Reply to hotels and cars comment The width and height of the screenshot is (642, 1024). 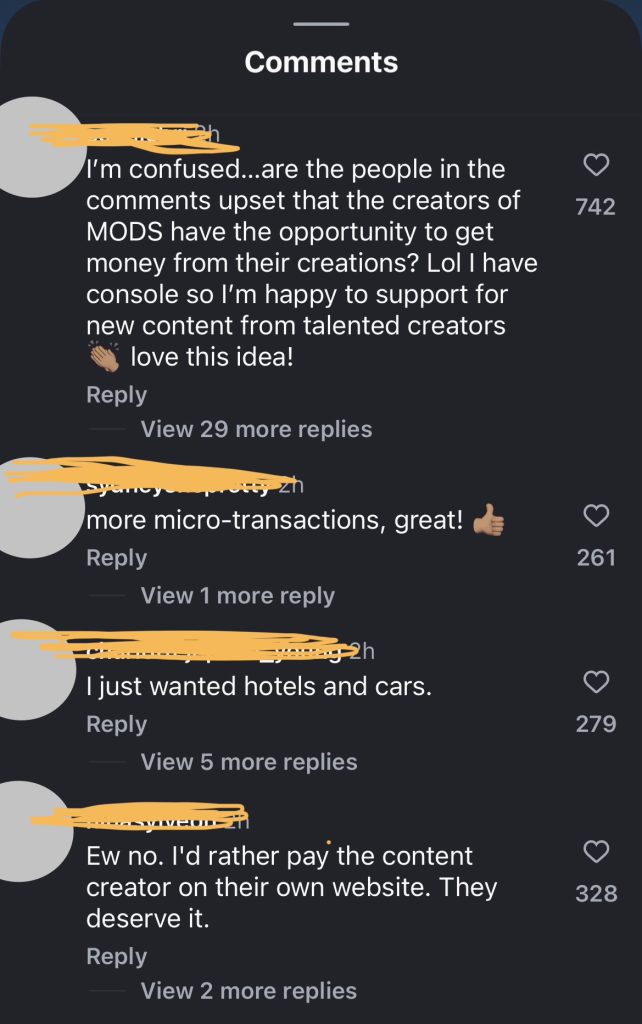click(x=116, y=725)
